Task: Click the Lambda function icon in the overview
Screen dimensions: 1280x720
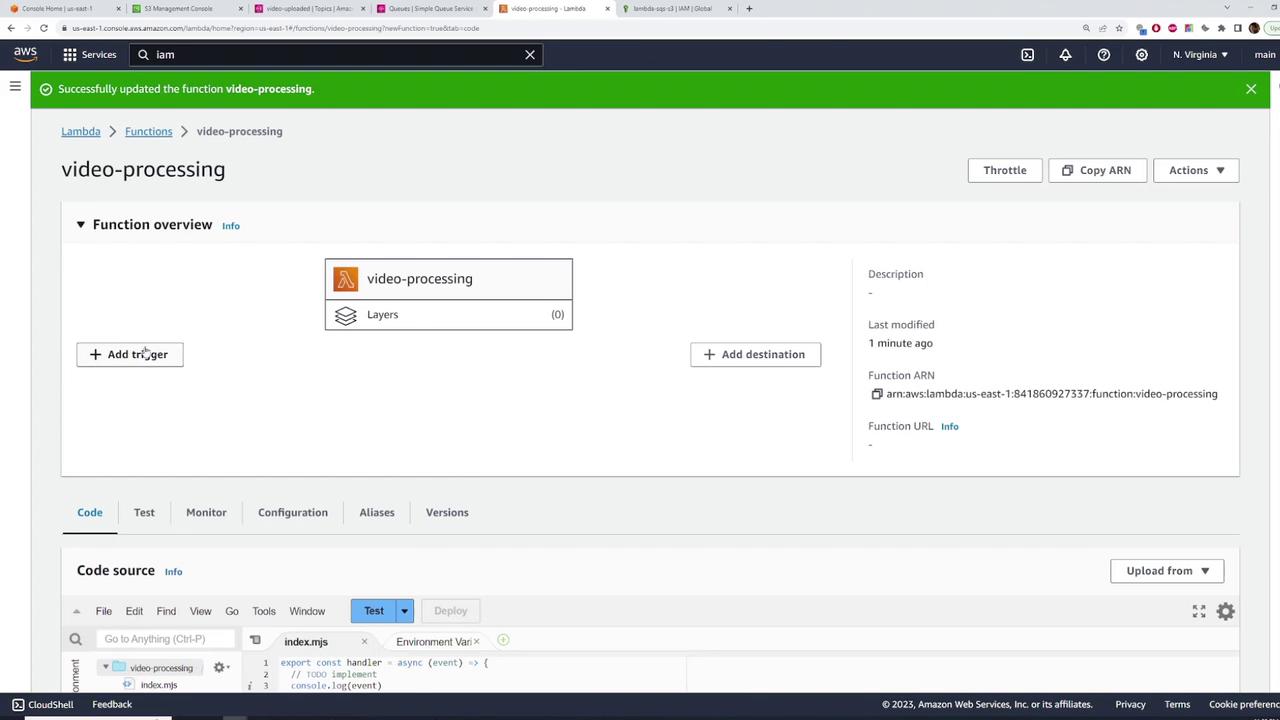Action: click(x=346, y=279)
